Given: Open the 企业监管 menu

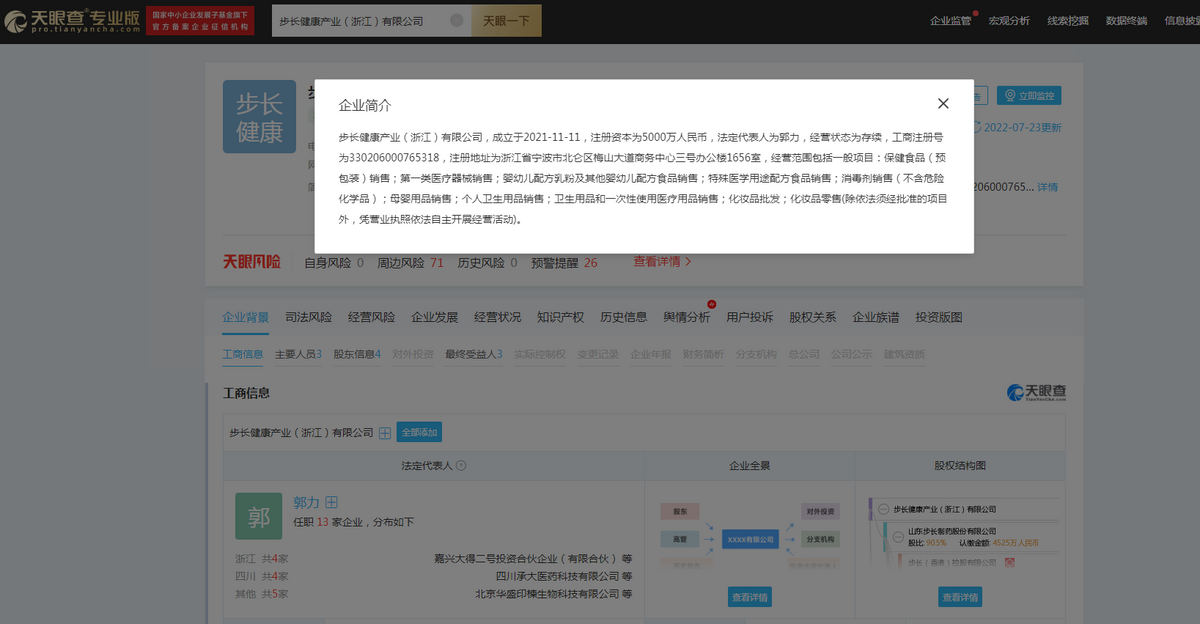Looking at the screenshot, I should pyautogui.click(x=950, y=20).
